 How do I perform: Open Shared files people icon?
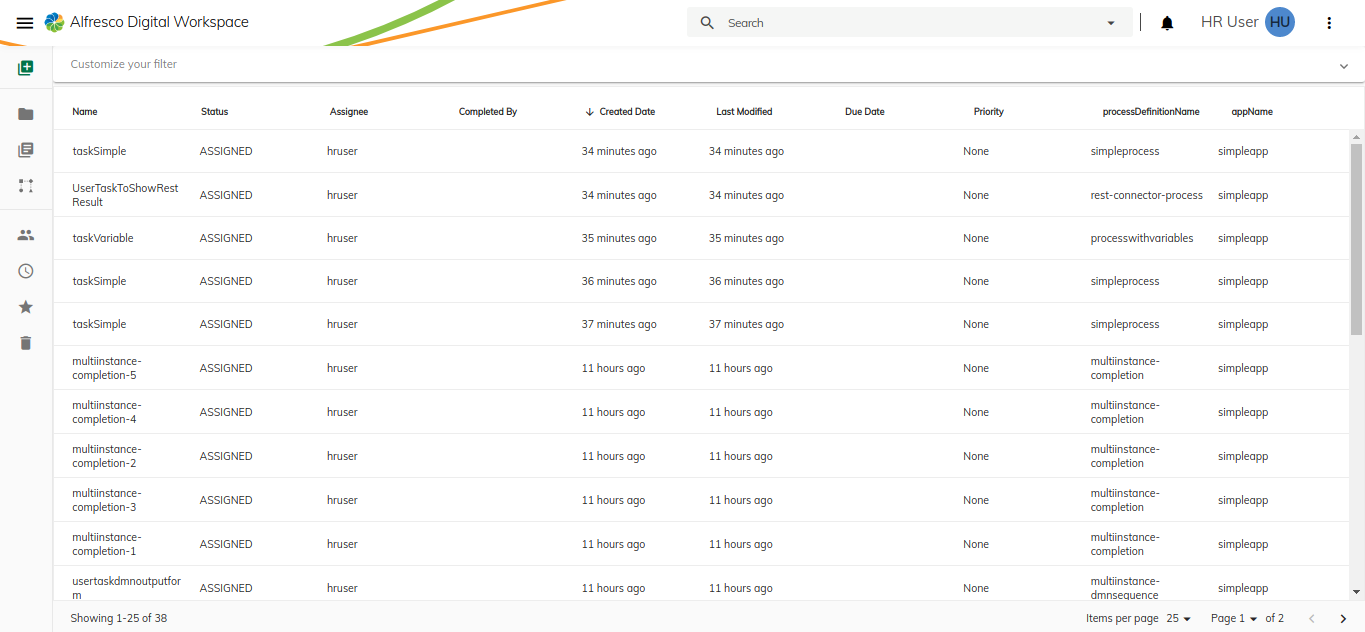26,235
